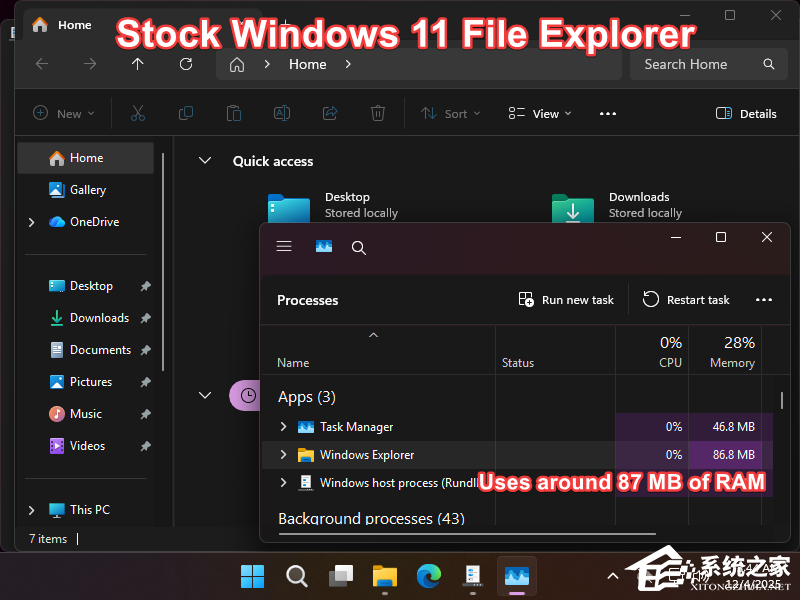
Task: Open the Sort dropdown
Action: point(450,113)
